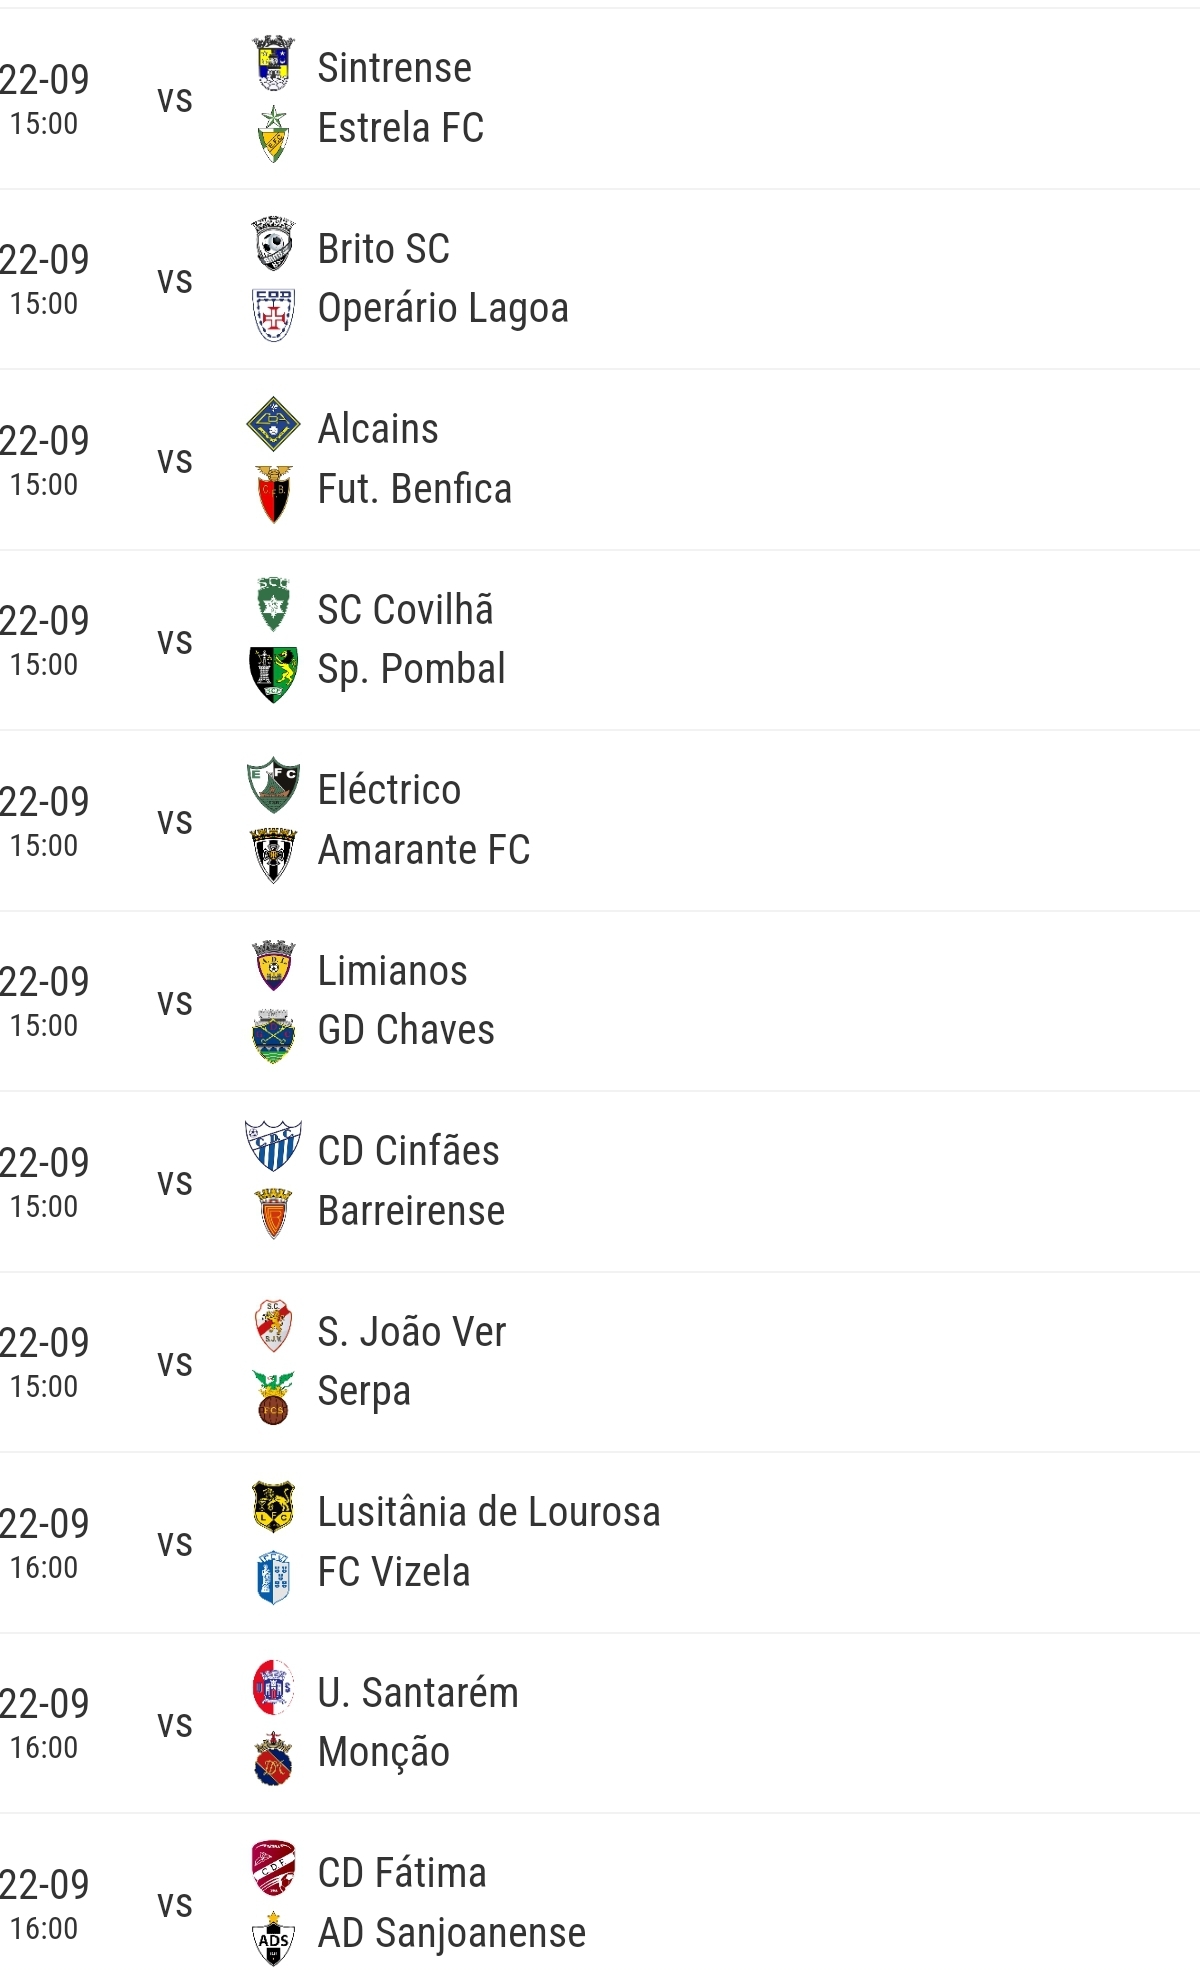
Task: Open the GD Chaves team page
Action: point(406,1030)
